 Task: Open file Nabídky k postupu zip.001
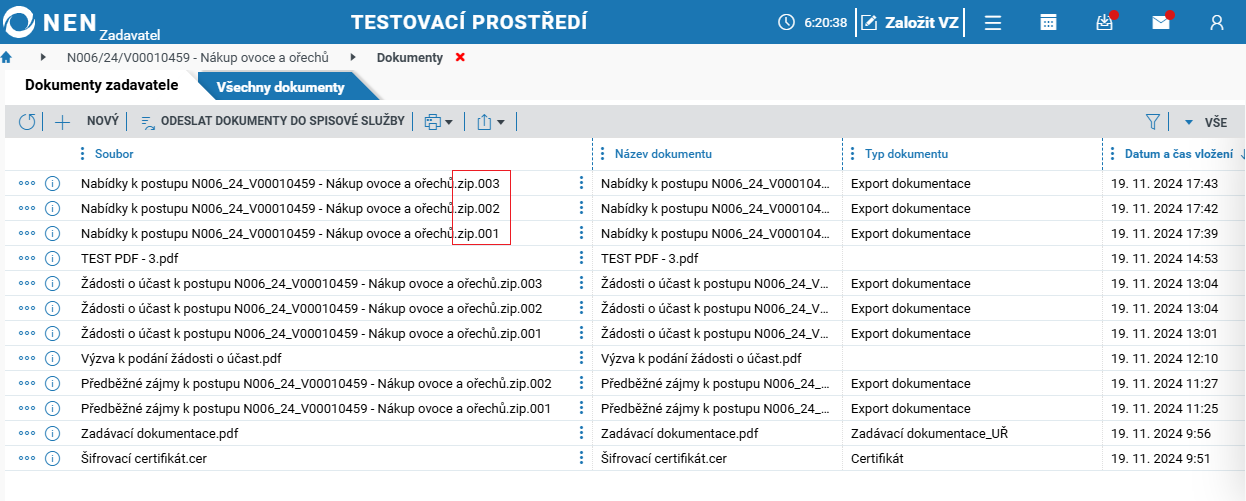[x=289, y=234]
